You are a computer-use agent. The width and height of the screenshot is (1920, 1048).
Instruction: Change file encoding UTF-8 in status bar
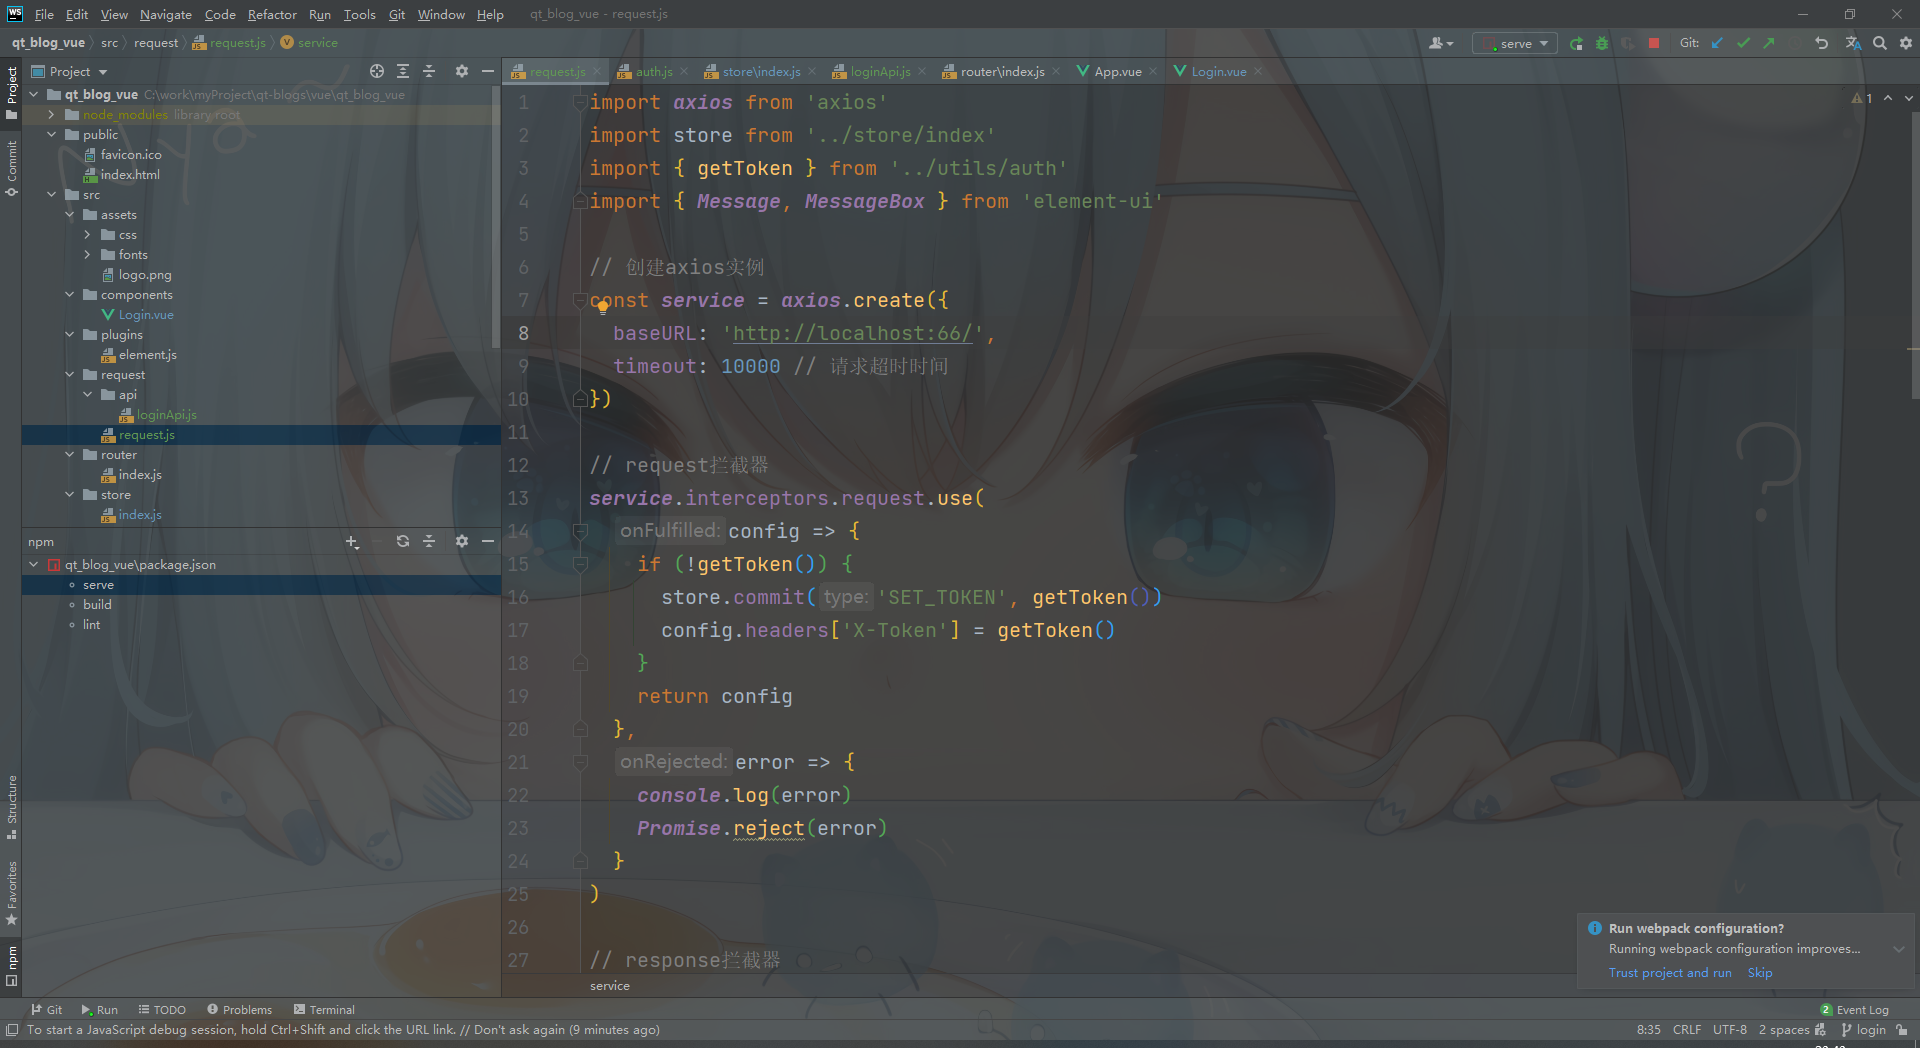tap(1729, 1030)
